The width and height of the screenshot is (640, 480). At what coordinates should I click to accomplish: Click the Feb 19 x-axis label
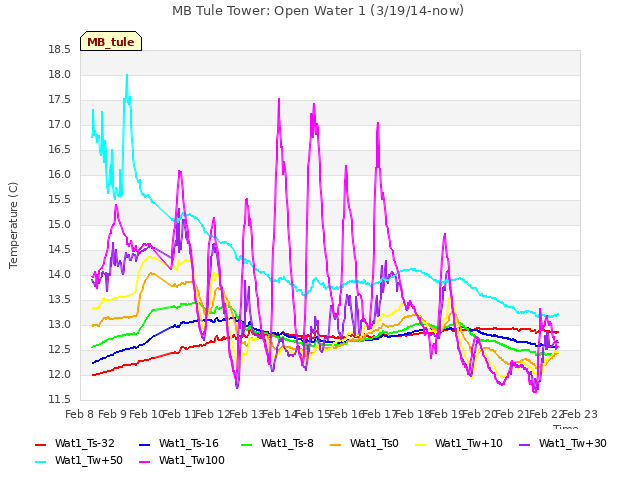(446, 414)
